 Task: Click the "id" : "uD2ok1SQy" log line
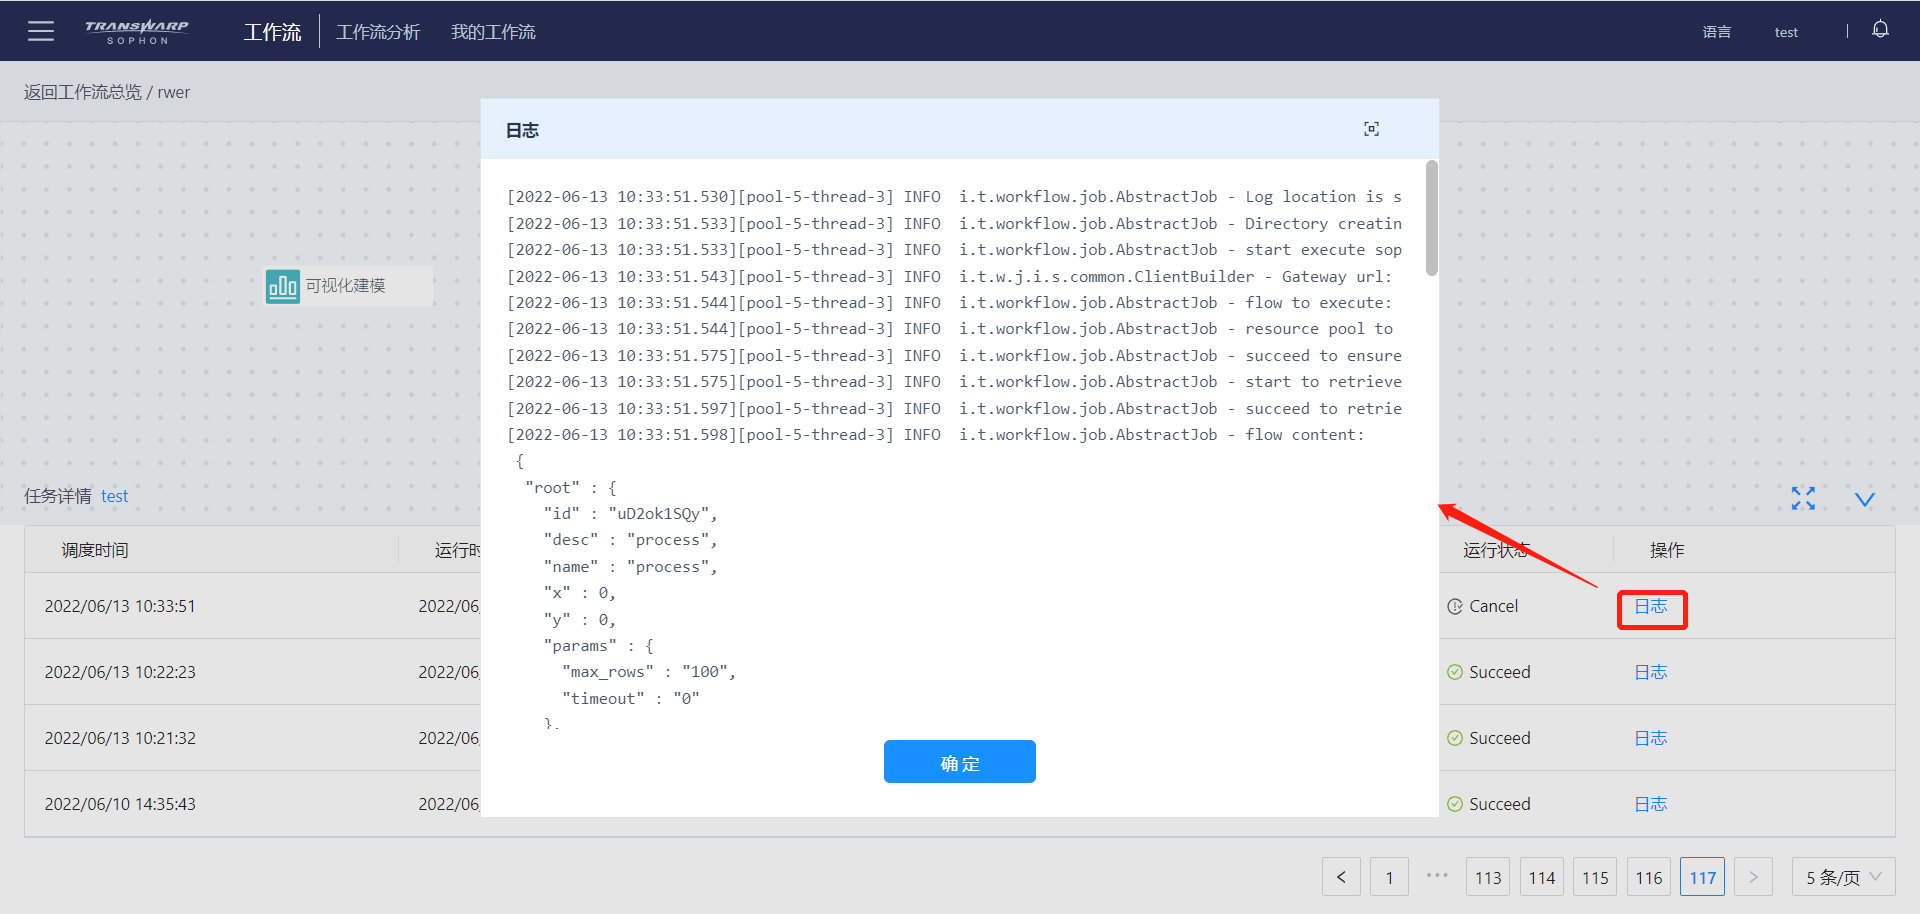pyautogui.click(x=631, y=513)
